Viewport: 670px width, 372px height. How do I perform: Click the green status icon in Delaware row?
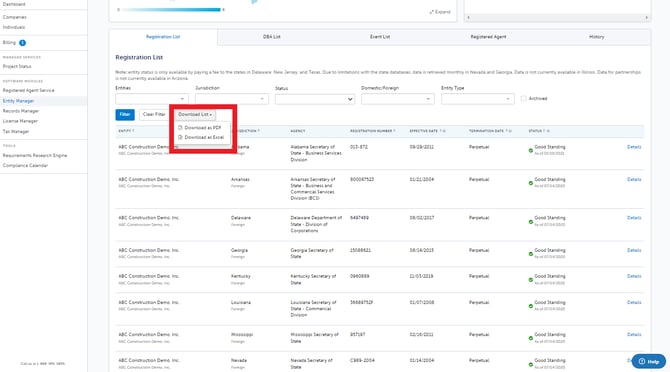click(x=531, y=222)
